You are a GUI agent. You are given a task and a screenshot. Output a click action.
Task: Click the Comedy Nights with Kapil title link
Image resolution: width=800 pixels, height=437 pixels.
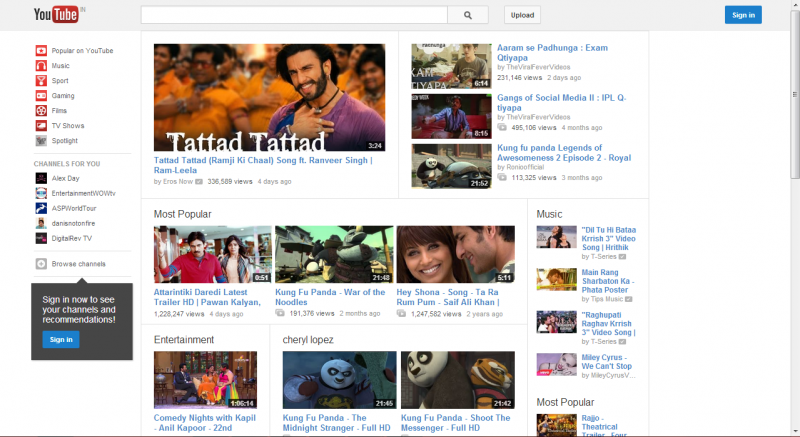tap(207, 418)
